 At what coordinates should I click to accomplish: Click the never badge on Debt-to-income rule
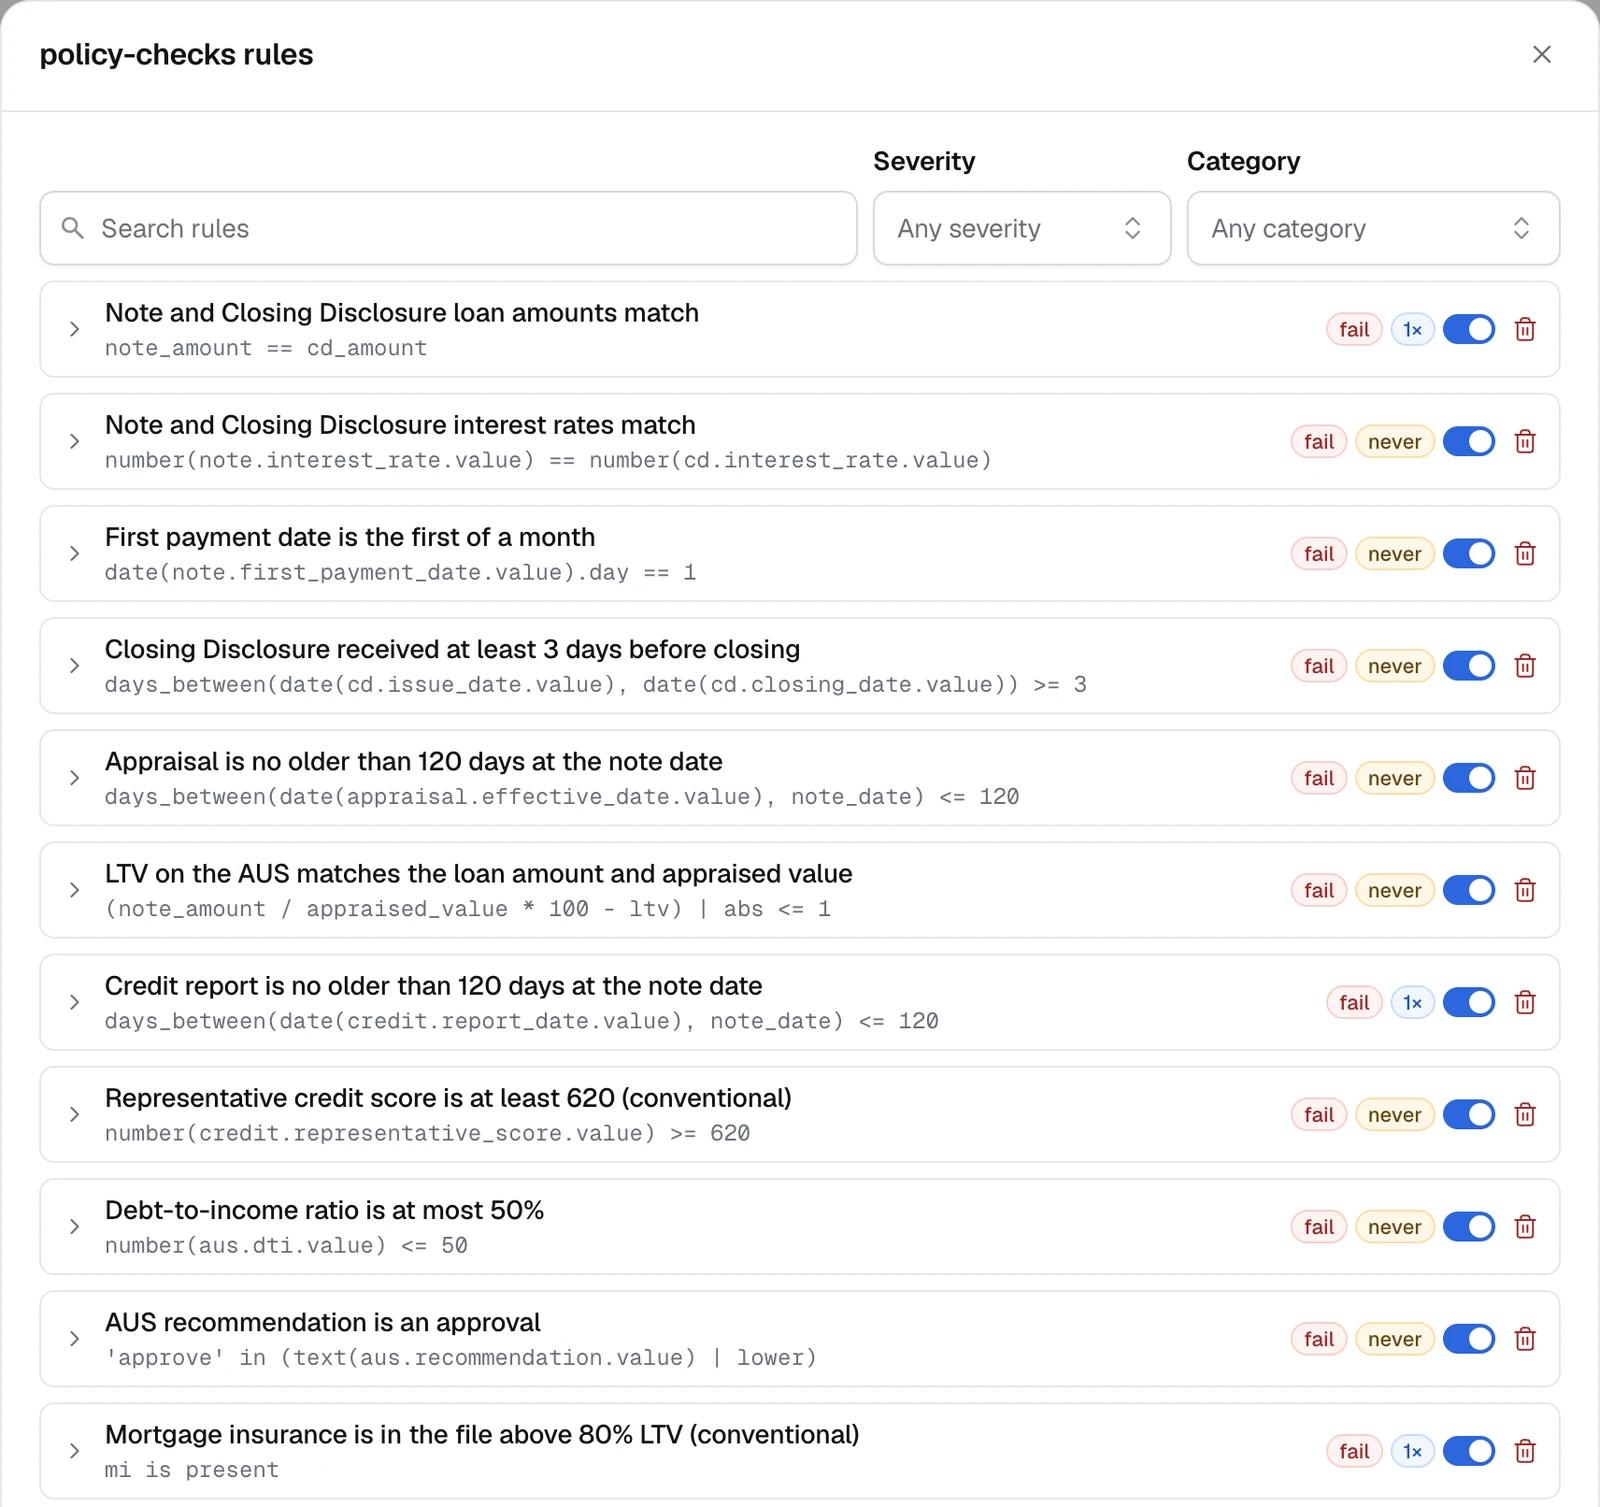tap(1394, 1227)
